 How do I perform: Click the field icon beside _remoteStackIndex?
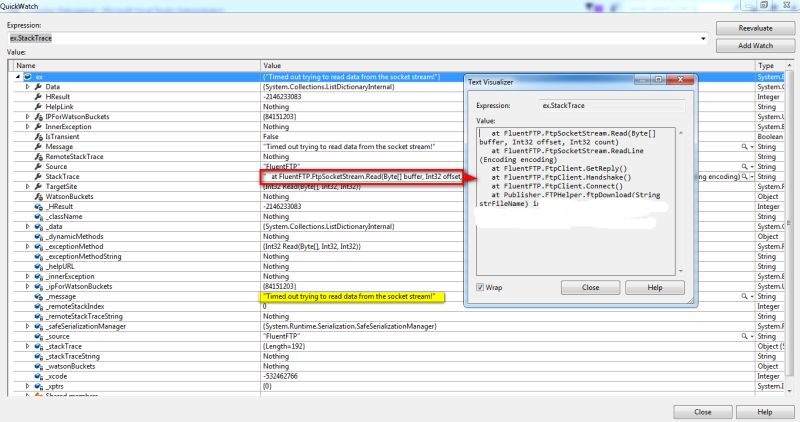pyautogui.click(x=38, y=307)
